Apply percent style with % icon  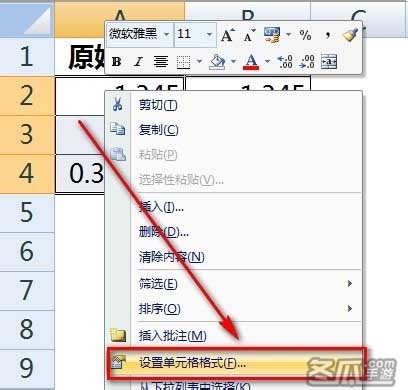point(305,35)
